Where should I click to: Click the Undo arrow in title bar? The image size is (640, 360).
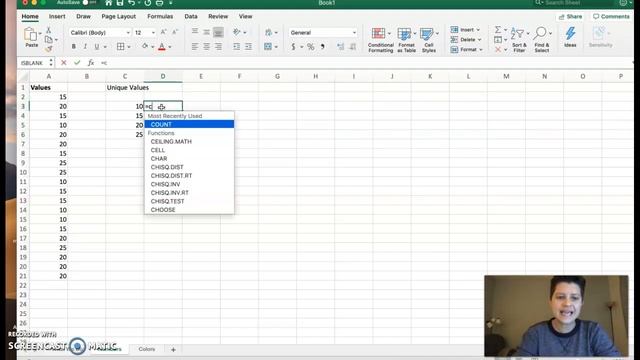[x=131, y=3]
